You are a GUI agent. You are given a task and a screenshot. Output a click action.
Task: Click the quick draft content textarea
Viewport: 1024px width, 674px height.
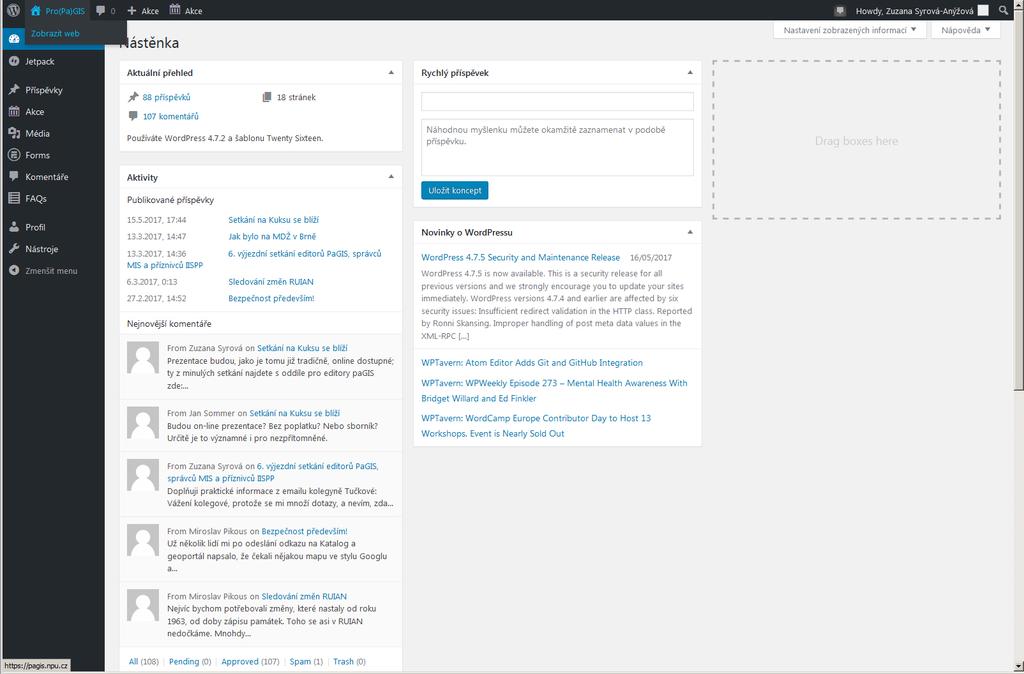tap(557, 147)
